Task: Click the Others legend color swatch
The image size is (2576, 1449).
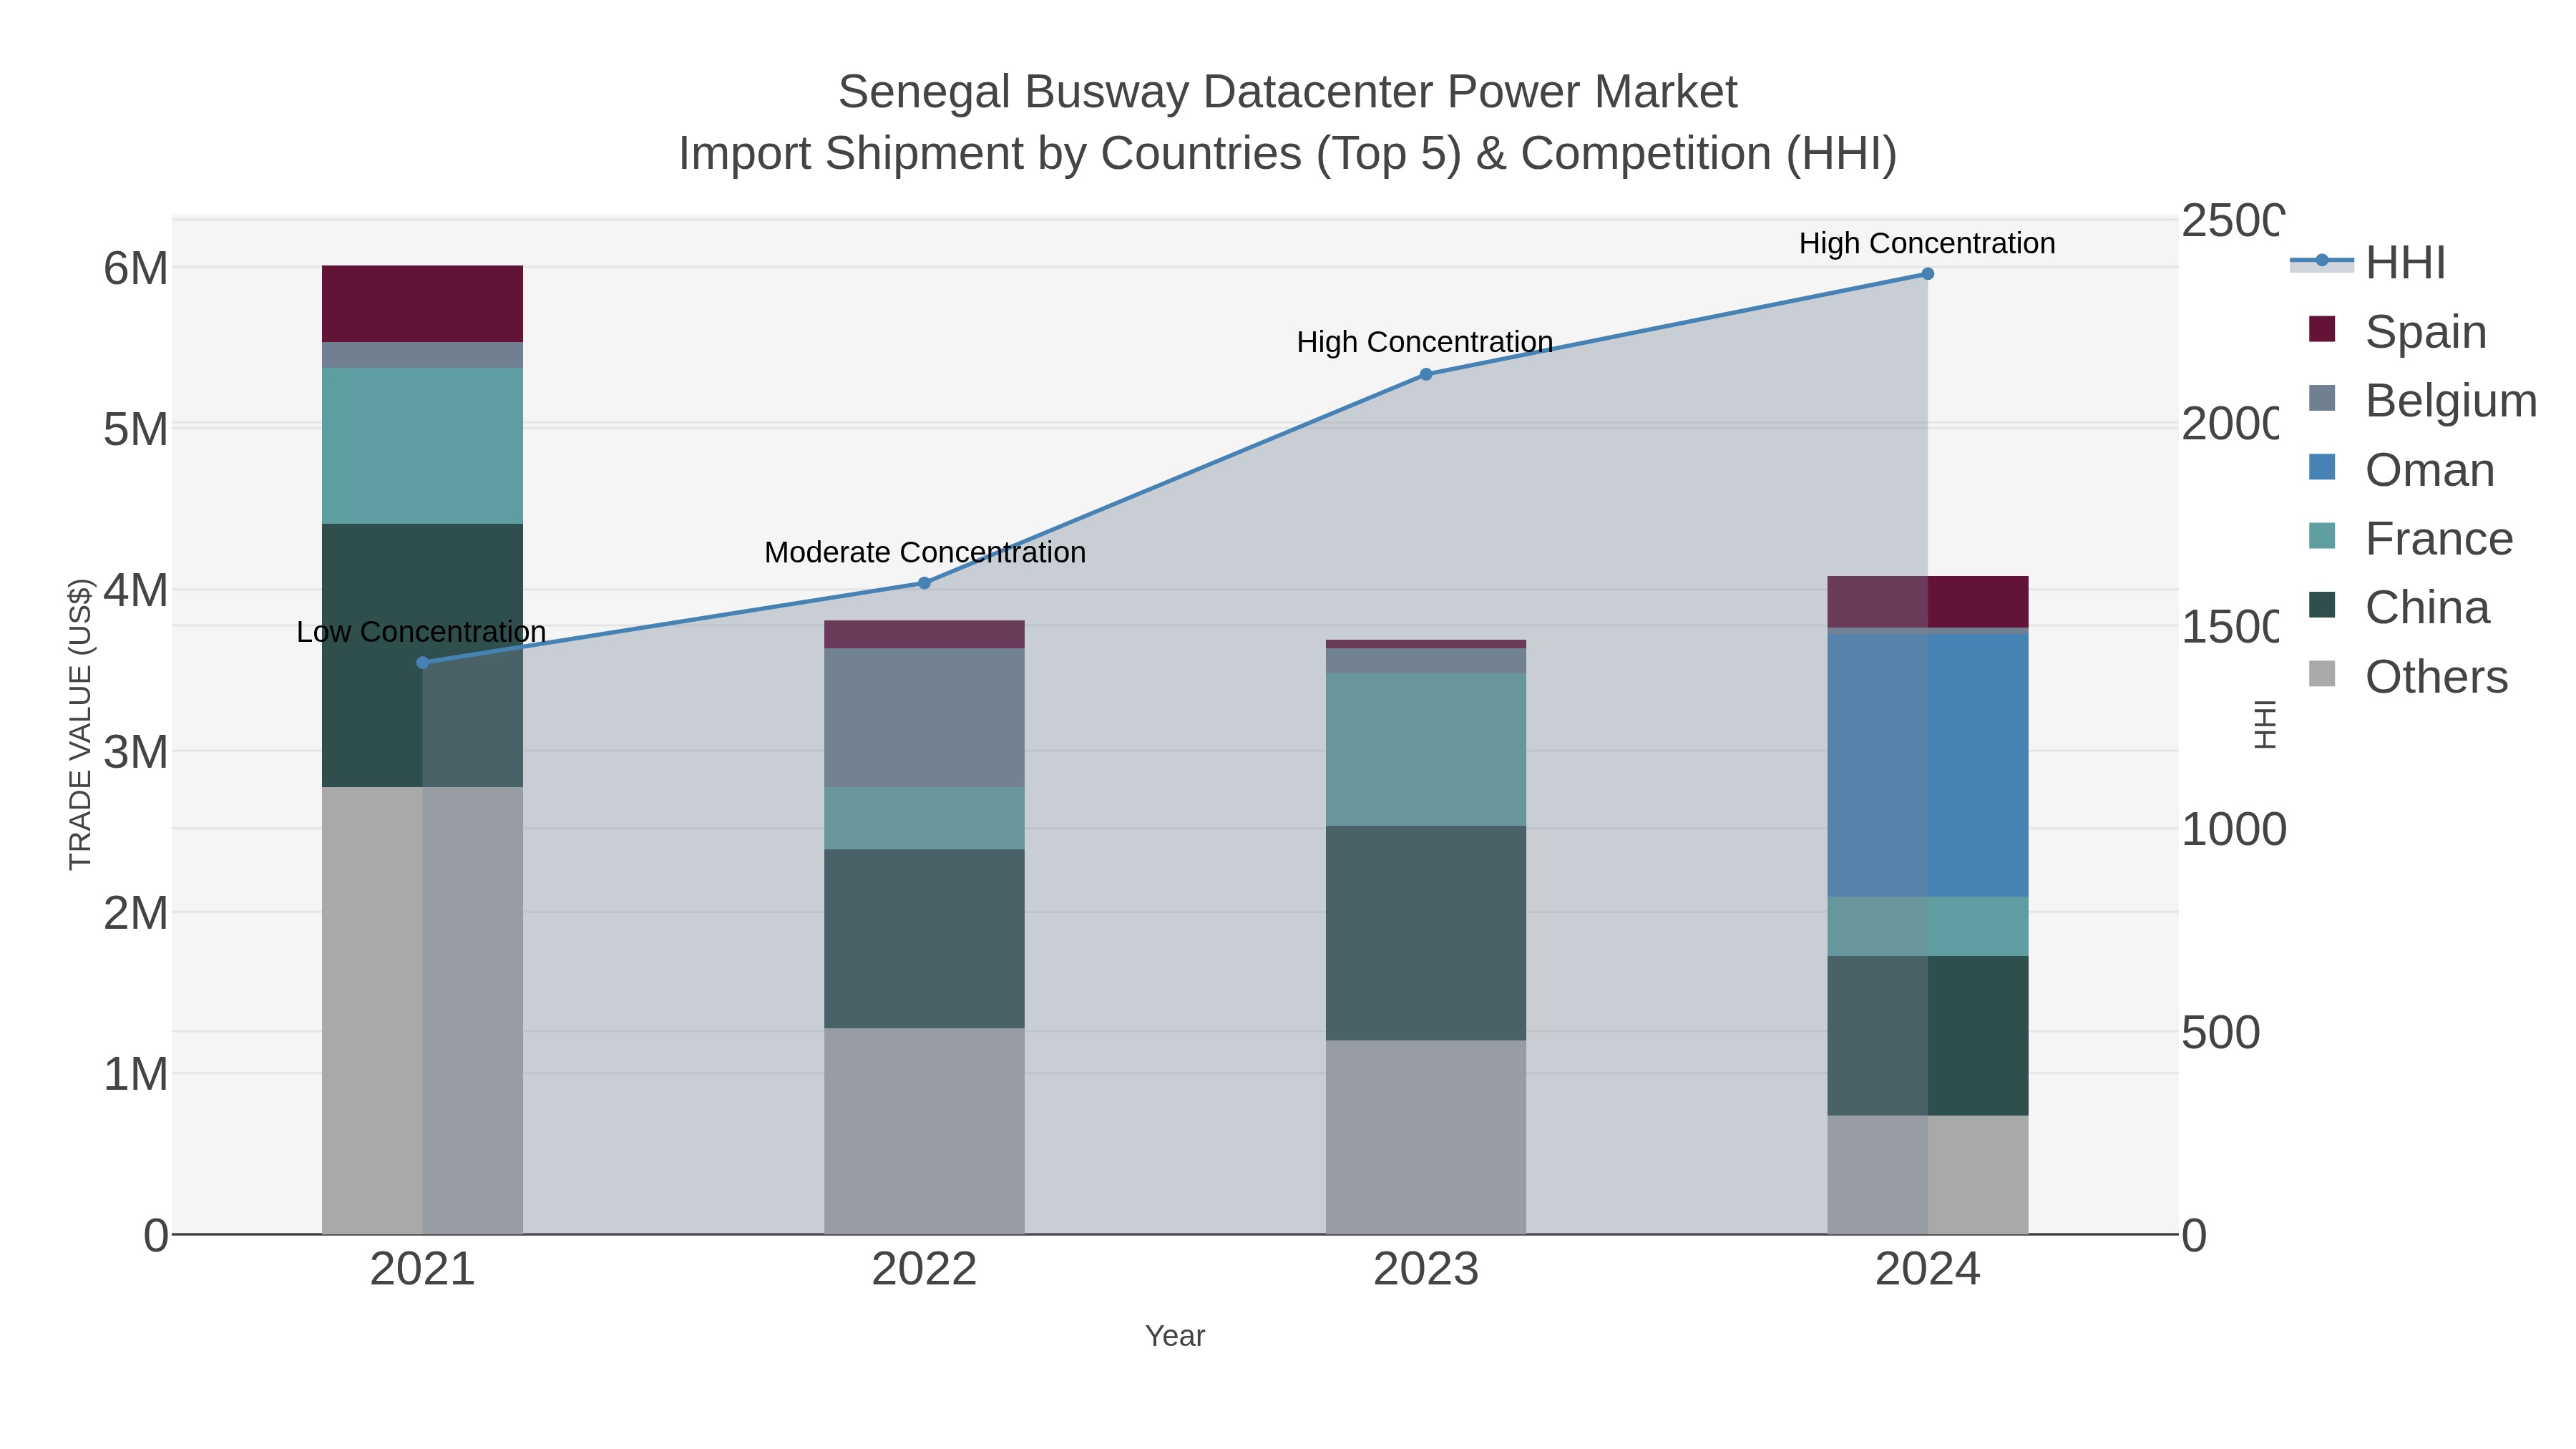Action: point(2322,674)
